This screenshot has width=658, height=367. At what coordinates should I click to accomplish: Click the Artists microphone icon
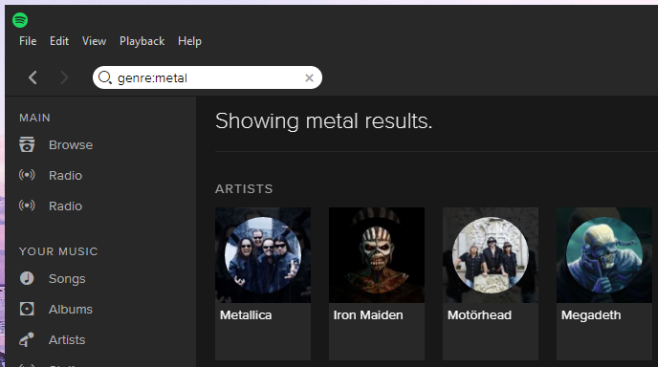[26, 340]
